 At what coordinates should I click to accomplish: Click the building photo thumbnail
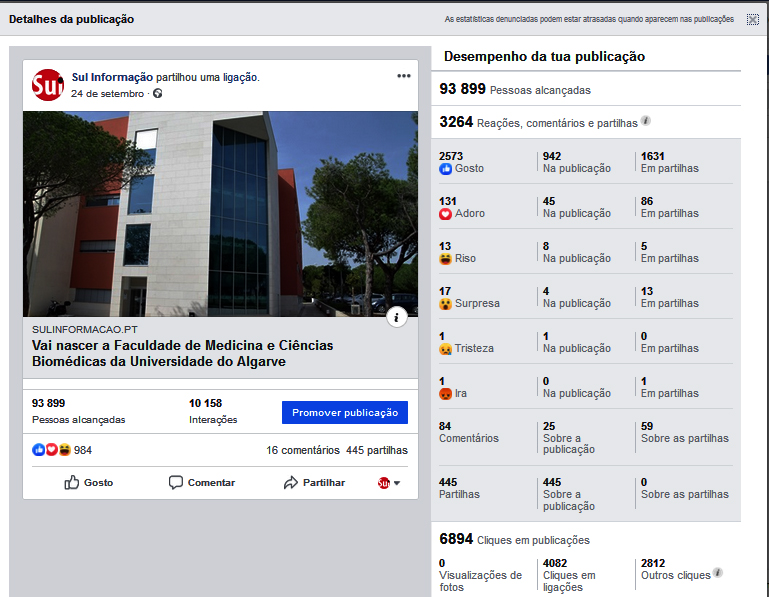point(220,214)
